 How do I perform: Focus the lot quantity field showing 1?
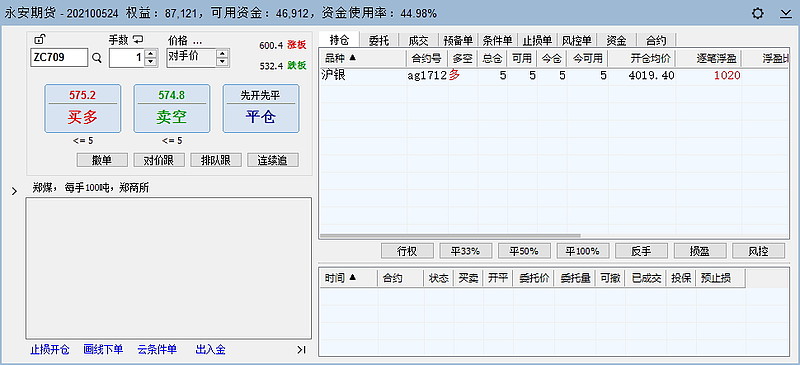(127, 58)
